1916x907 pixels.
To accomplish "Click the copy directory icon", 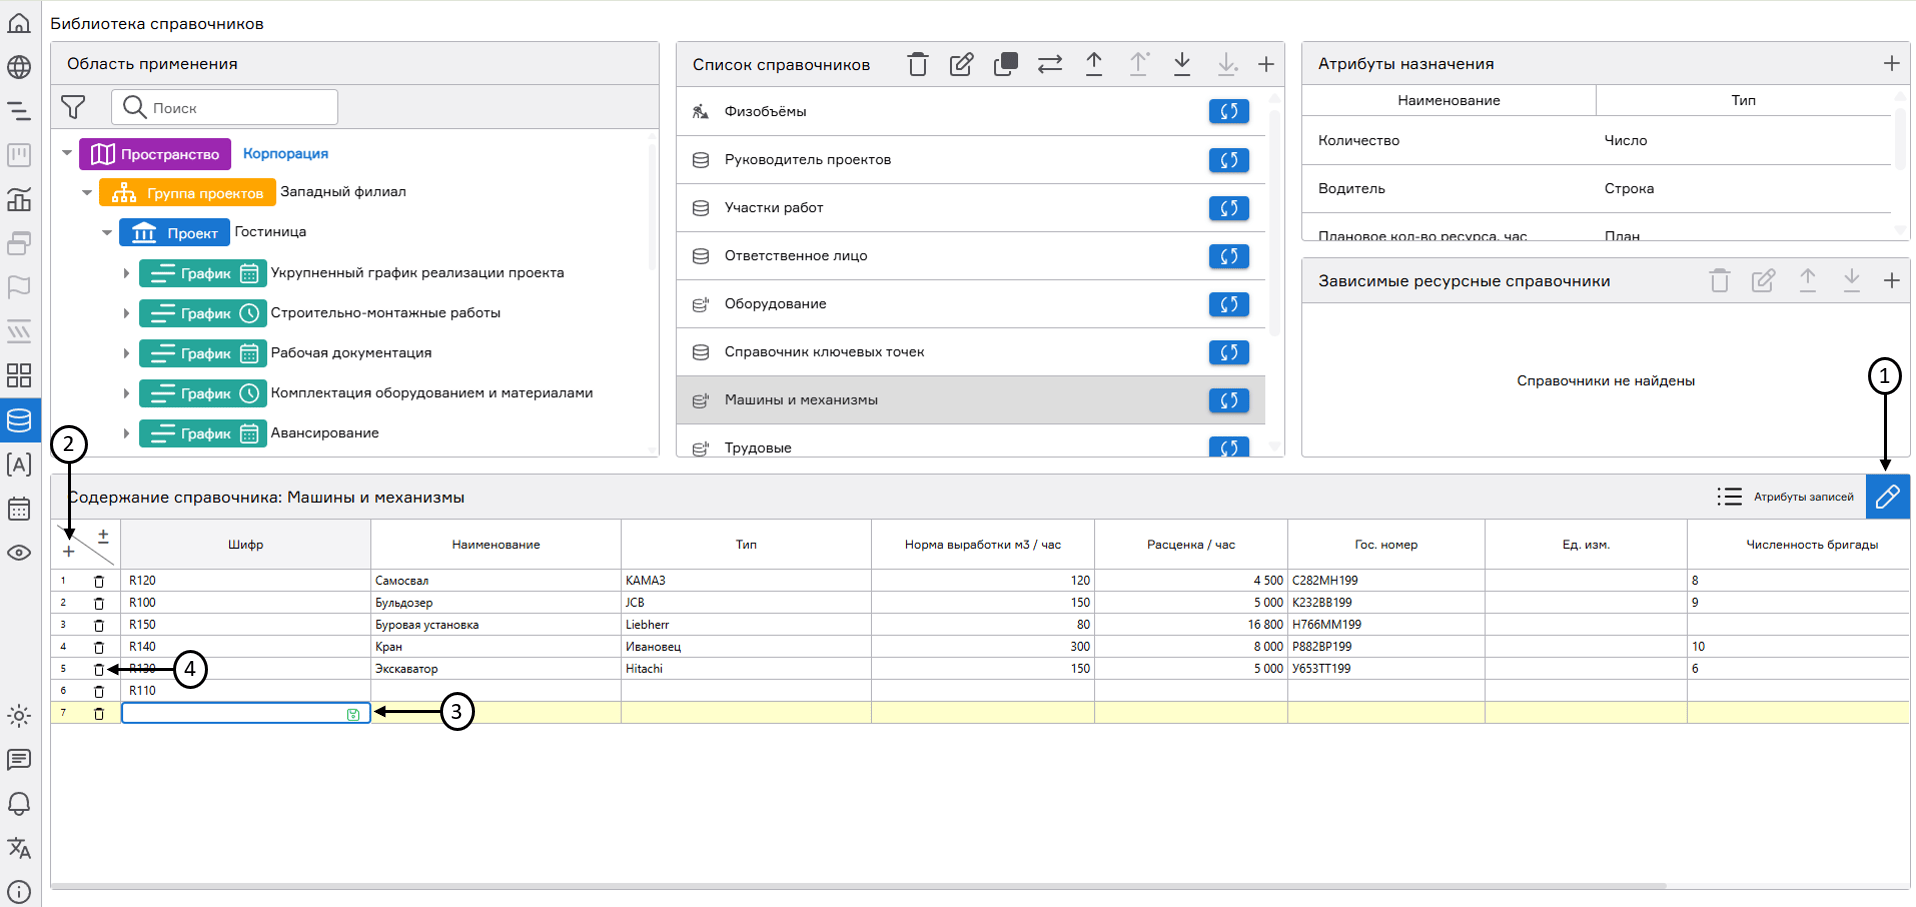I will [x=1005, y=65].
